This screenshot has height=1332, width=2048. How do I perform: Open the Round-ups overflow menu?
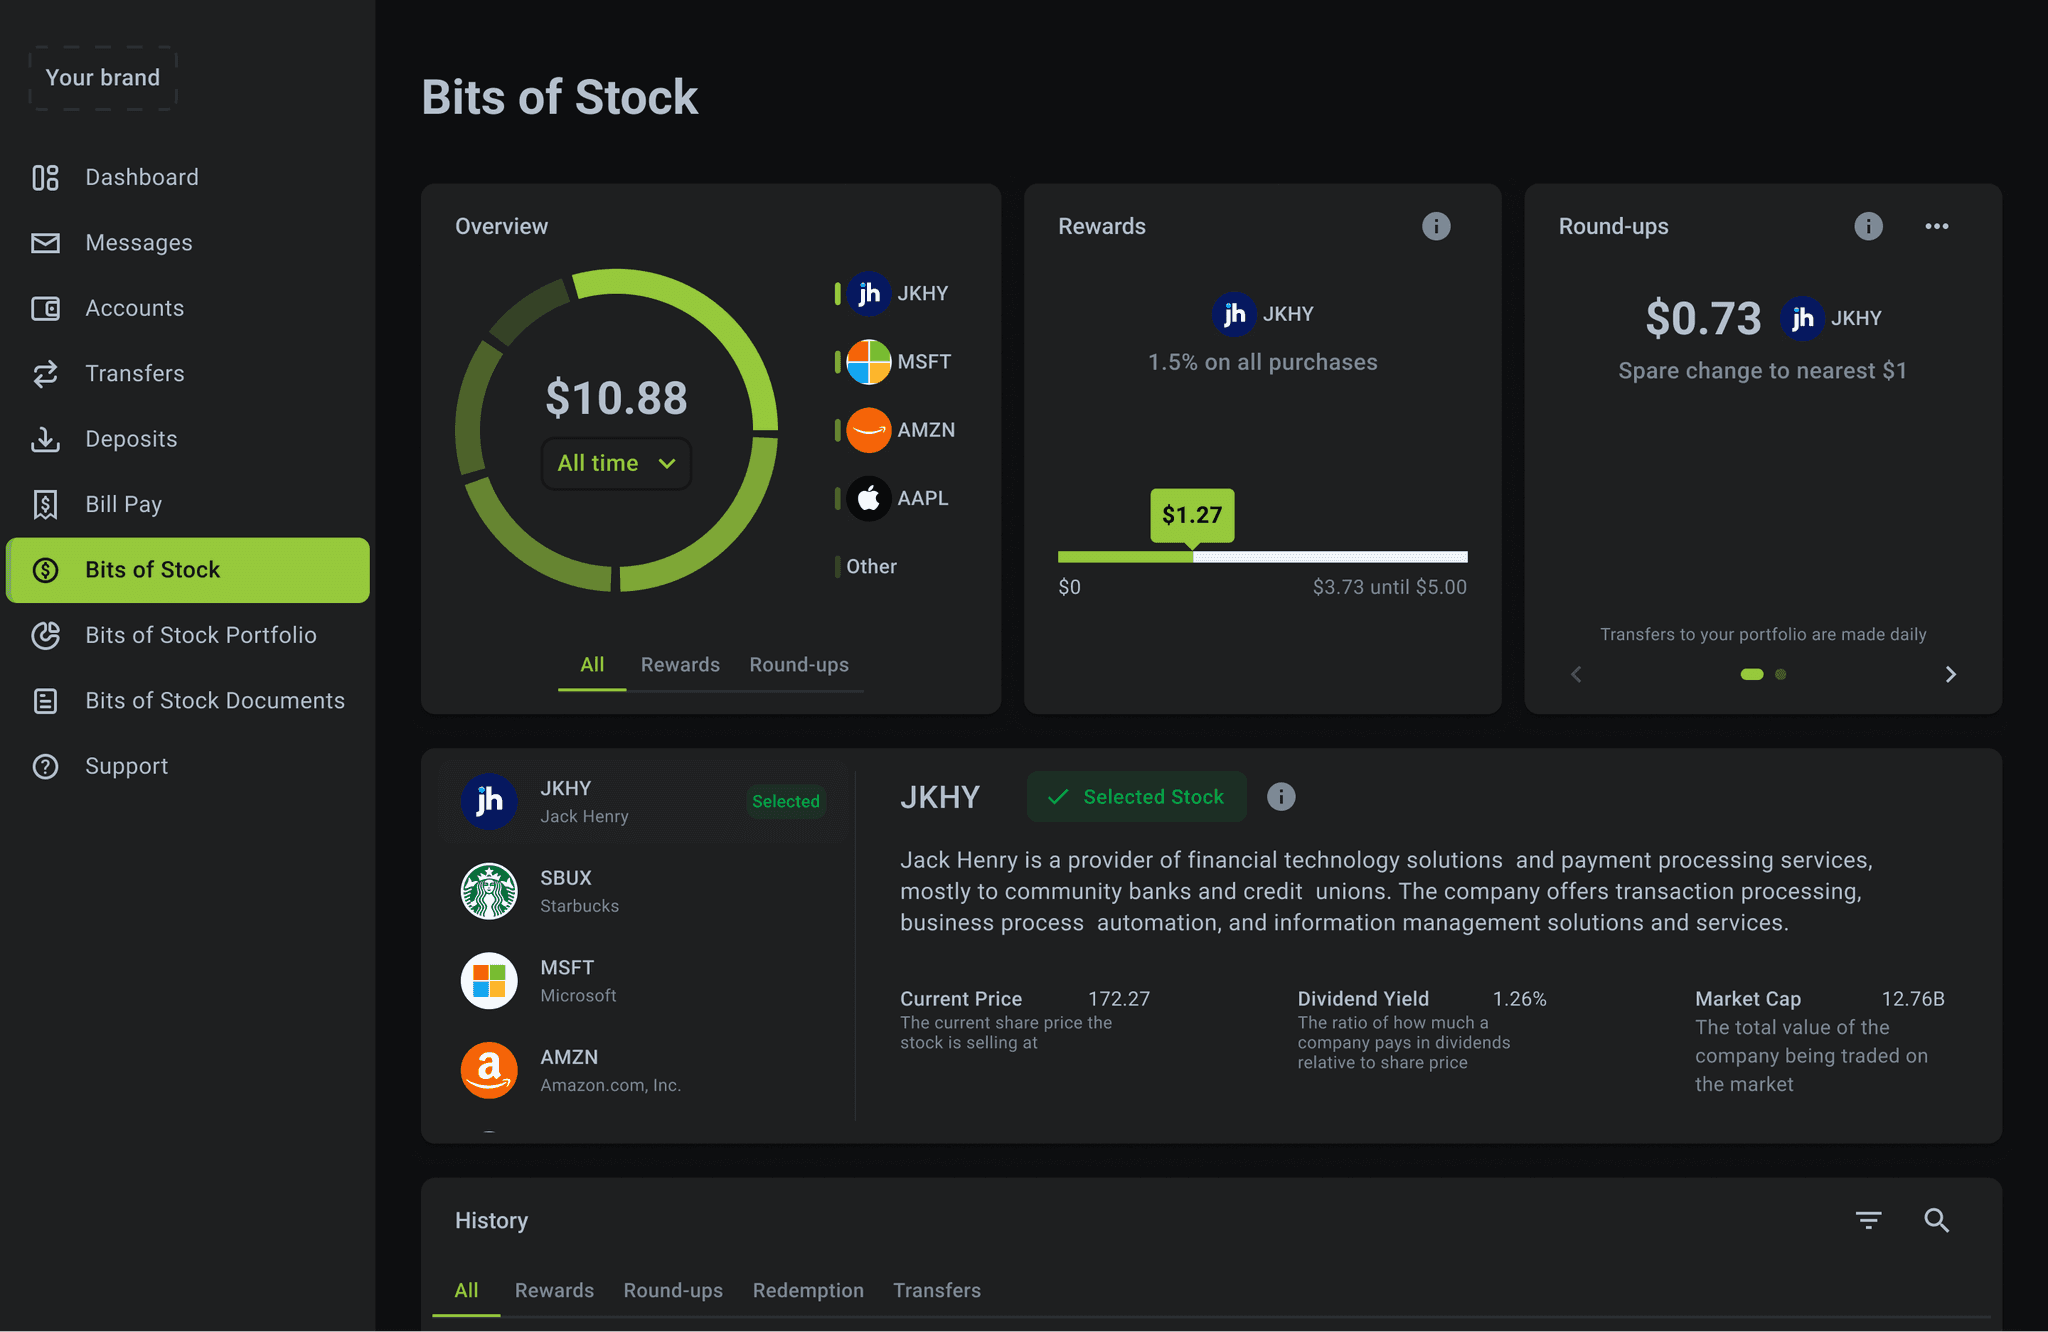[1936, 226]
